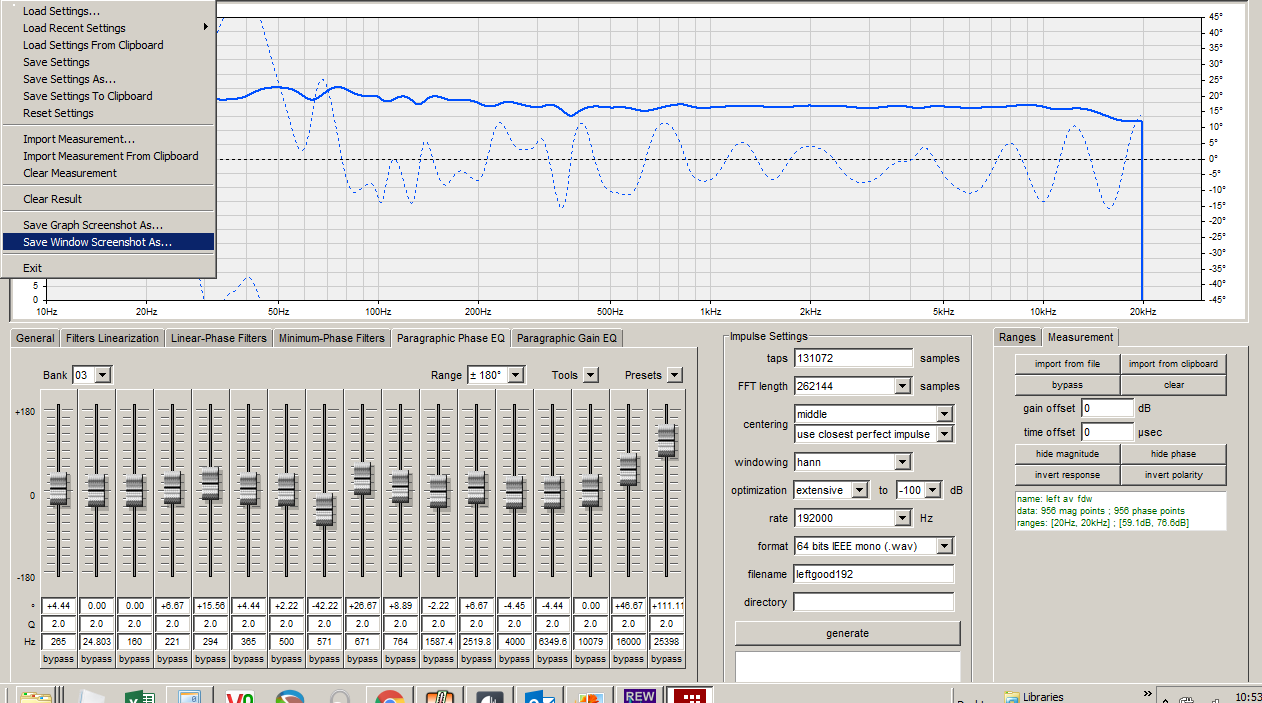Open Excel from the taskbar
Image resolution: width=1262 pixels, height=703 pixels.
(138, 696)
